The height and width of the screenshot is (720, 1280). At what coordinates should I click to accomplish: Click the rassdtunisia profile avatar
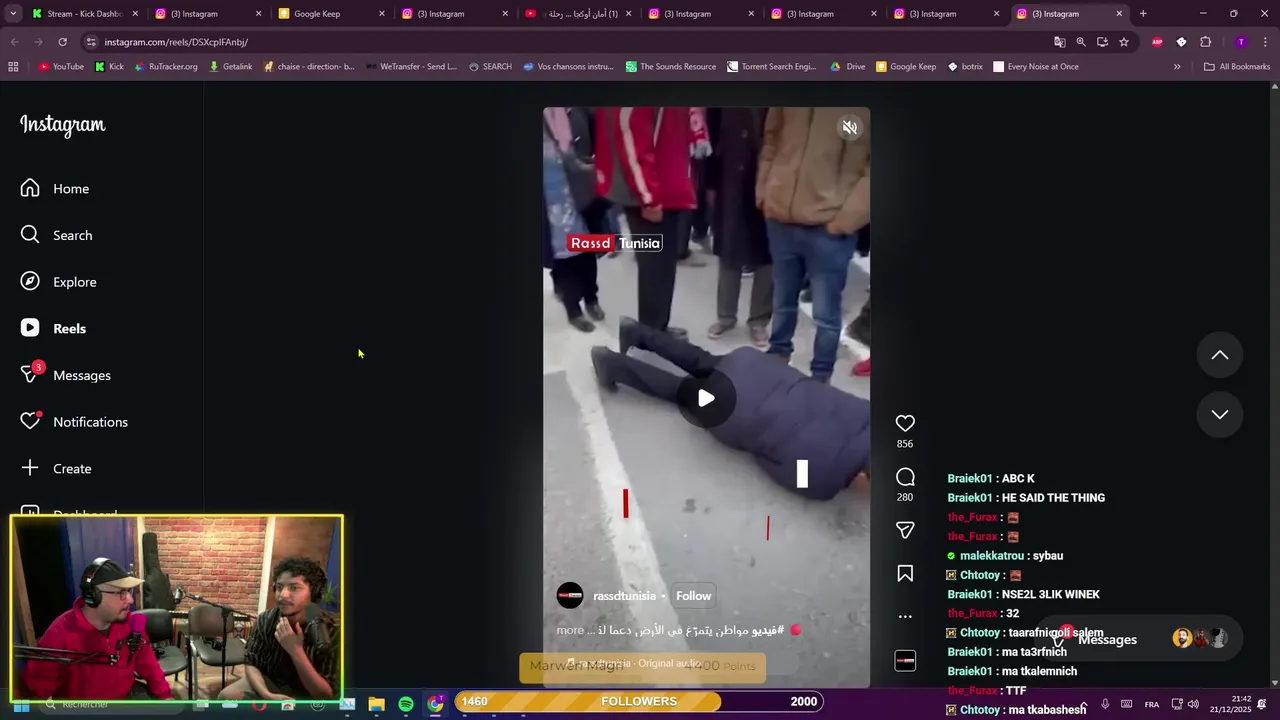click(570, 596)
